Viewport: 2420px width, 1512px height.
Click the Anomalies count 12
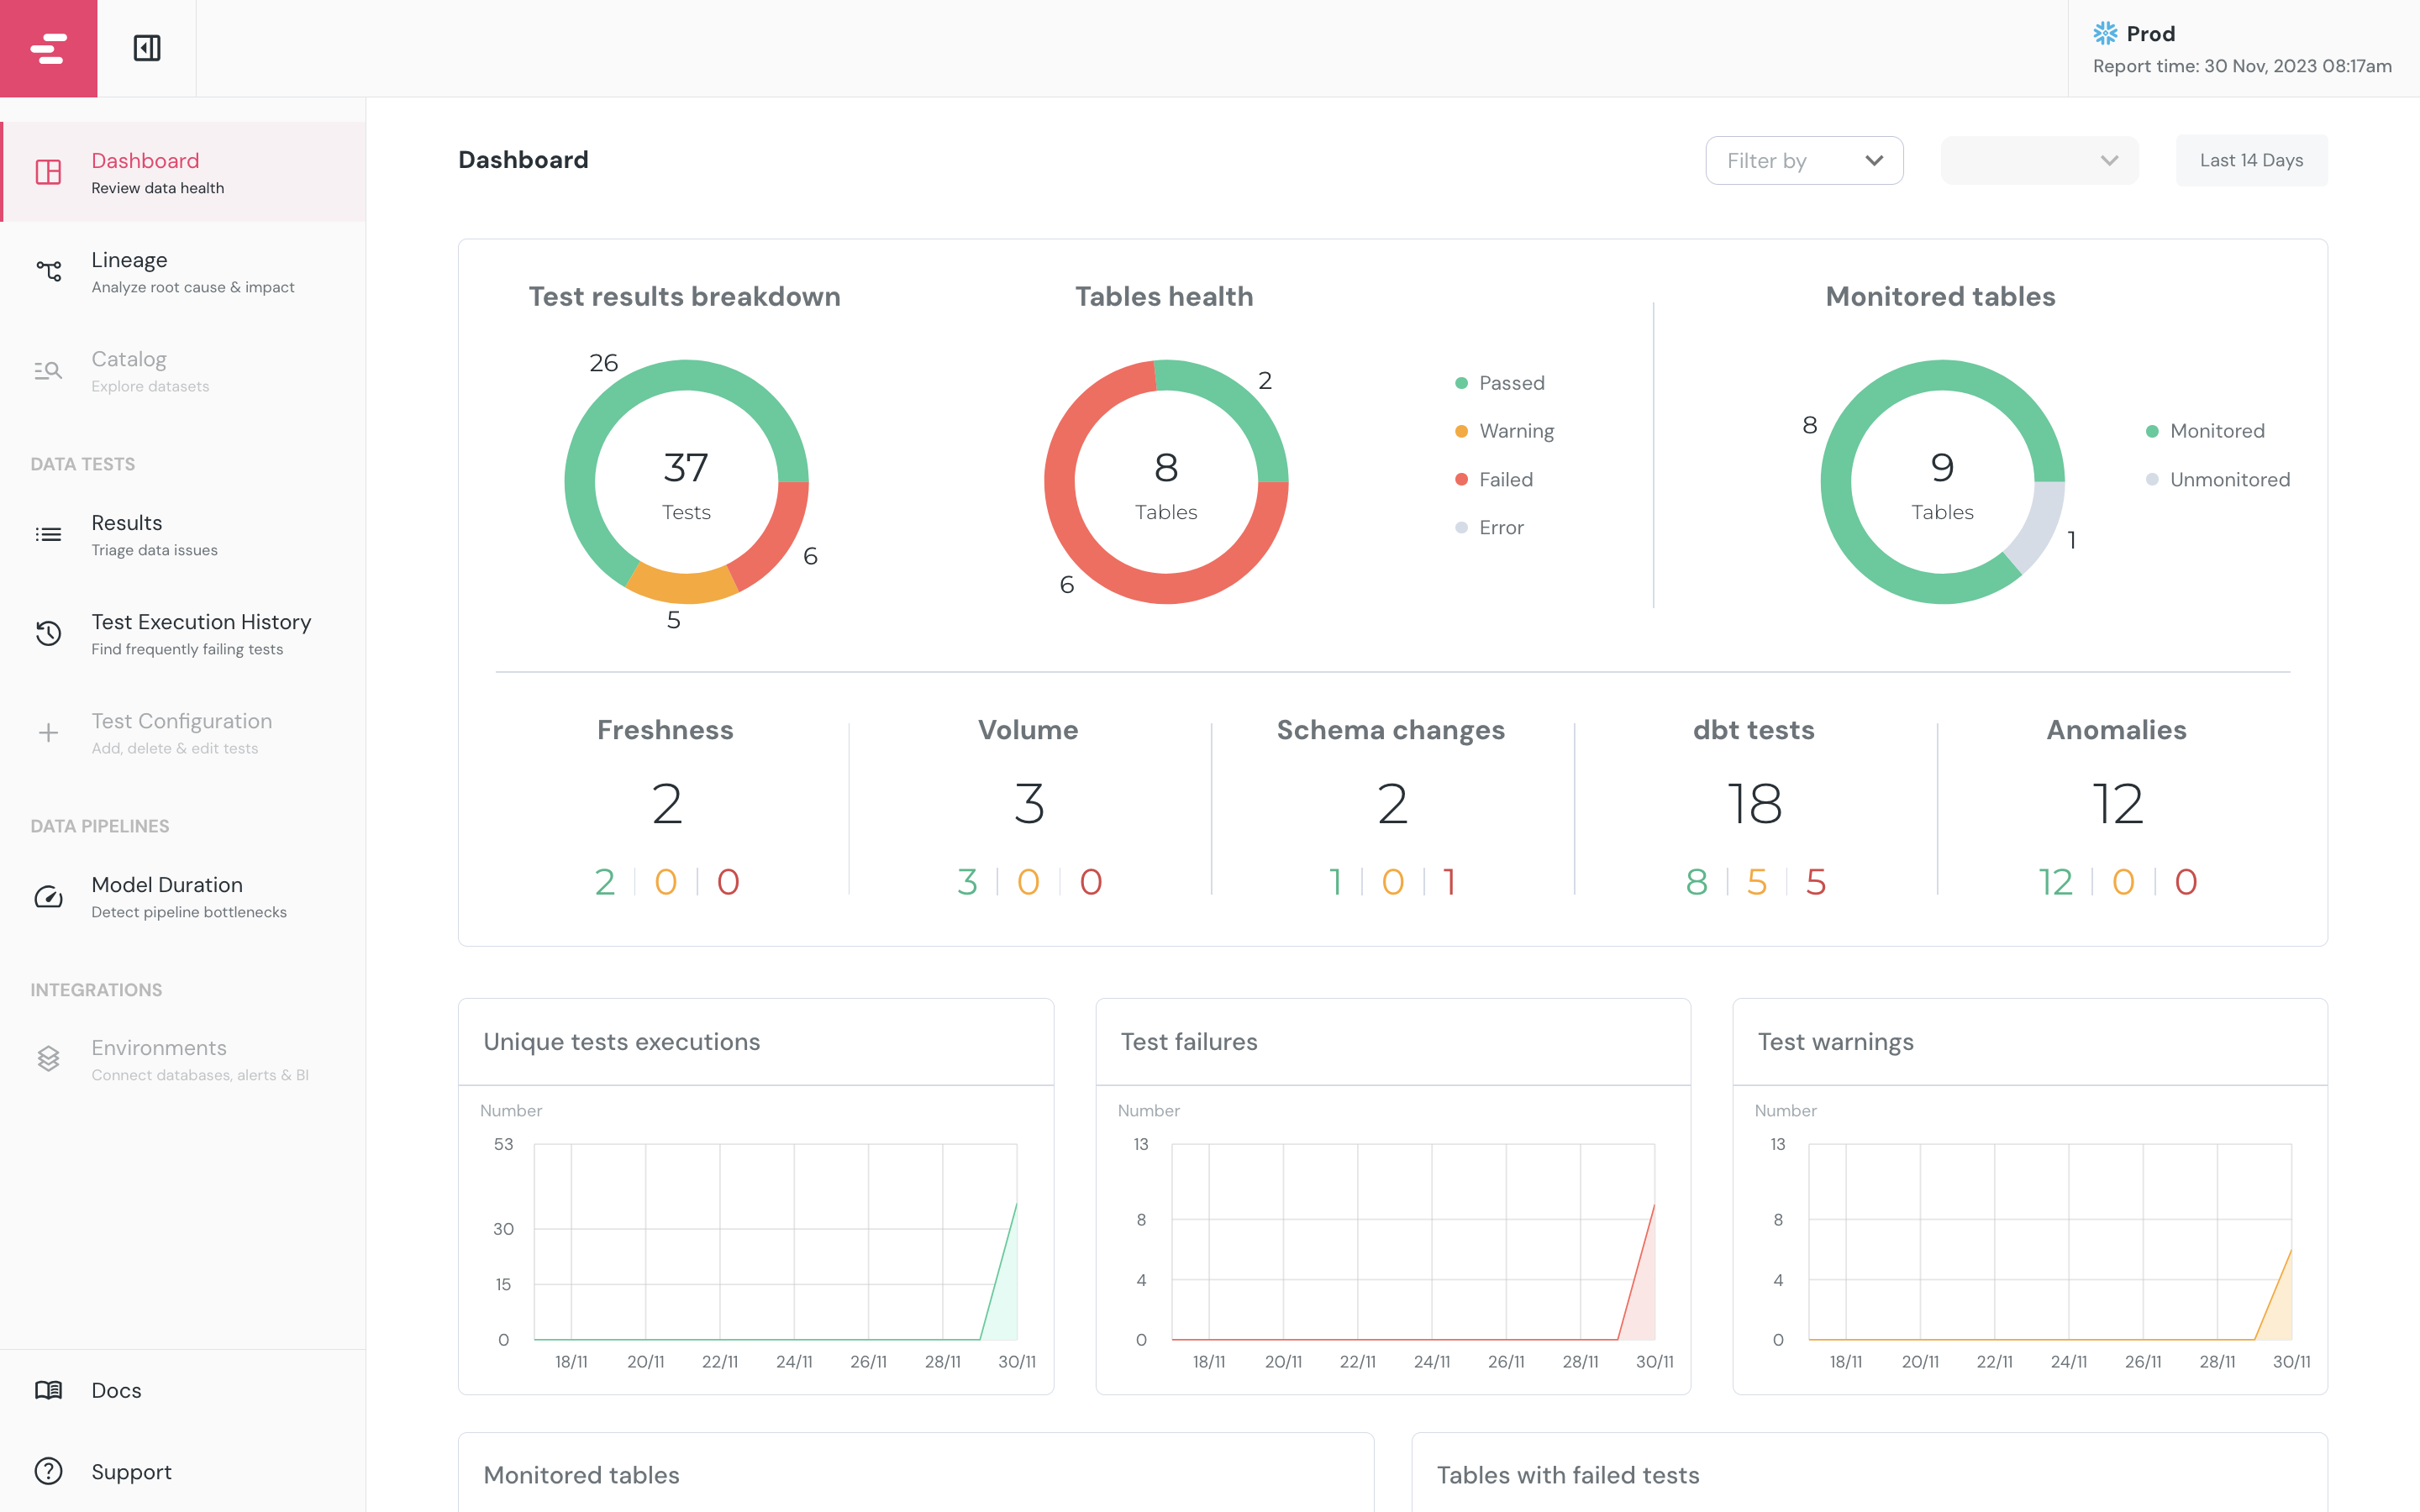coord(2117,803)
